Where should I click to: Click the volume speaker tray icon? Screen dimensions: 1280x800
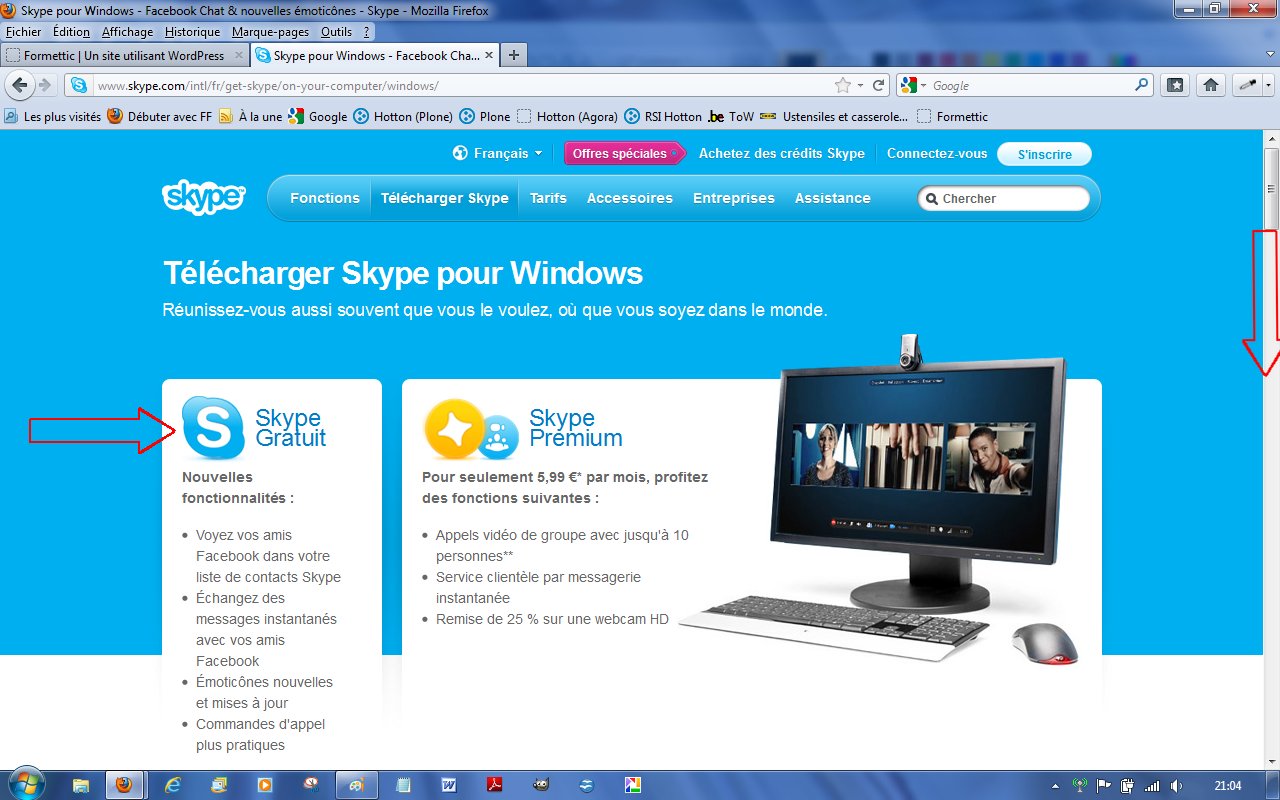1176,785
